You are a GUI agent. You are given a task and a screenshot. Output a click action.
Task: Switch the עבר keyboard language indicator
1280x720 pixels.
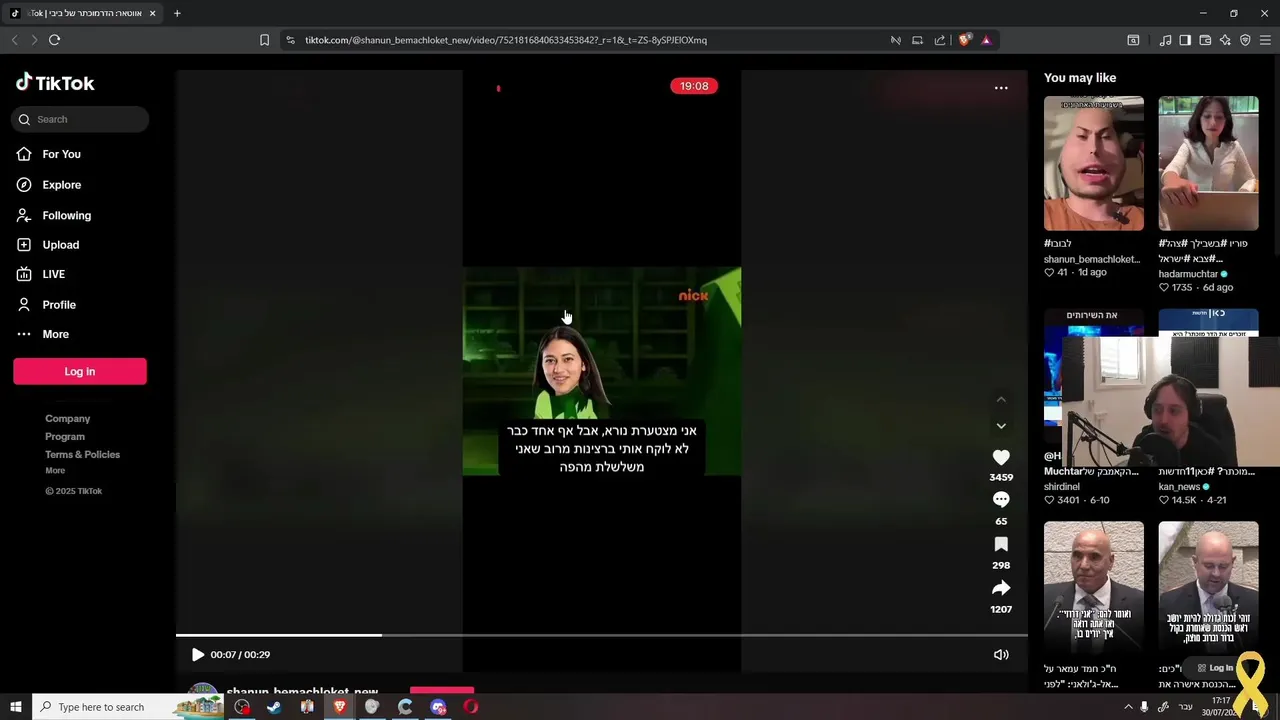click(1185, 707)
